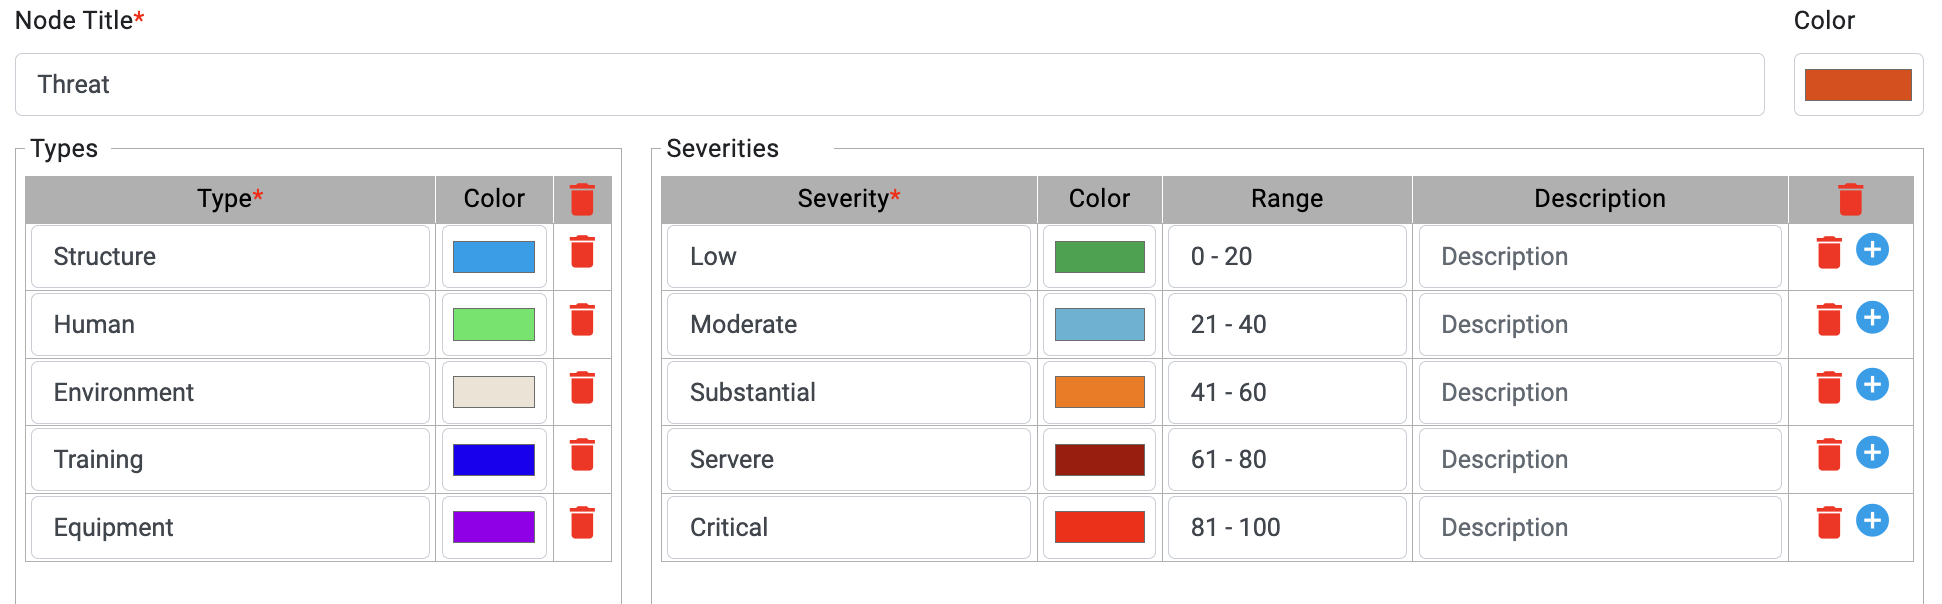Pick the Environment type beige swatch
This screenshot has width=1942, height=604.
[x=494, y=392]
